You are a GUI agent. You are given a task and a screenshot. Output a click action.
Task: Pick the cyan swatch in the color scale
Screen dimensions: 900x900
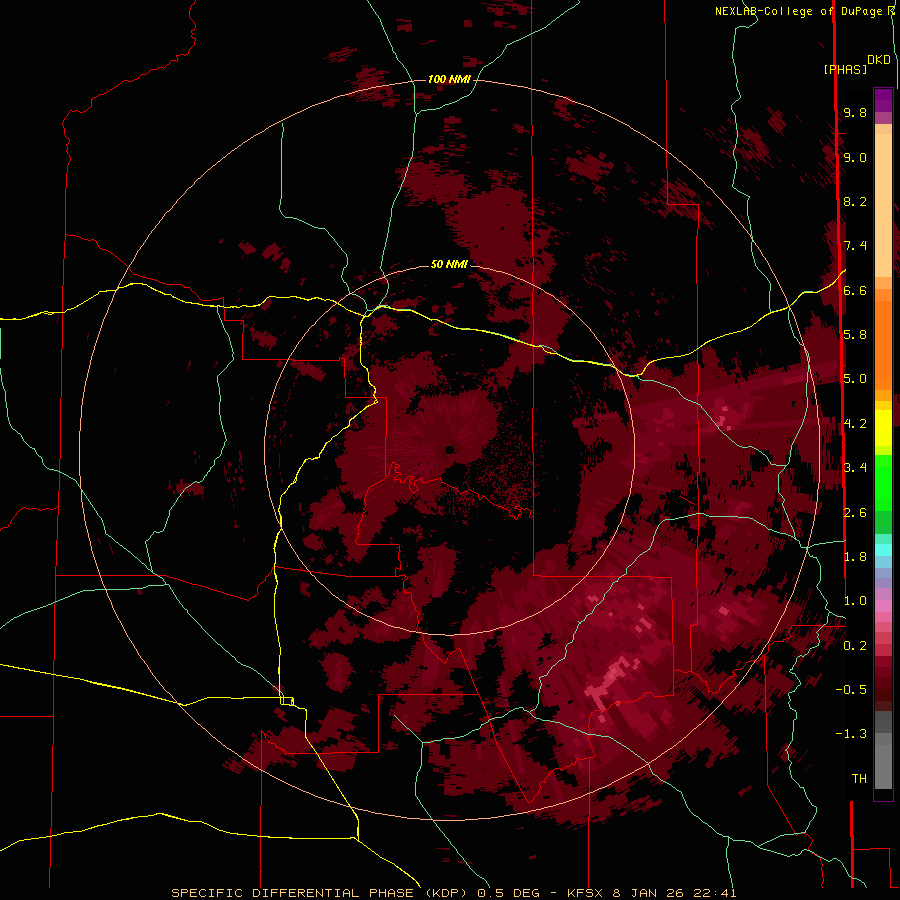tap(883, 549)
